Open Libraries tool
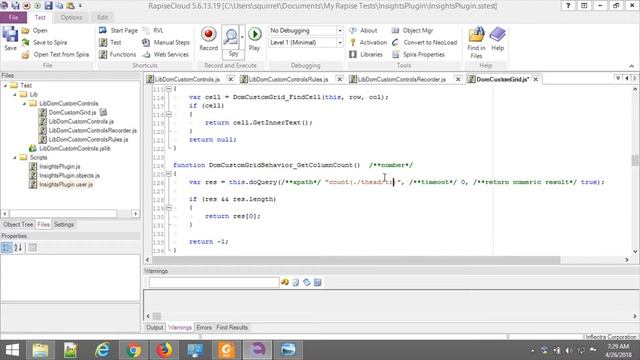Screen dimensions: 640x360 pyautogui.click(x=366, y=54)
